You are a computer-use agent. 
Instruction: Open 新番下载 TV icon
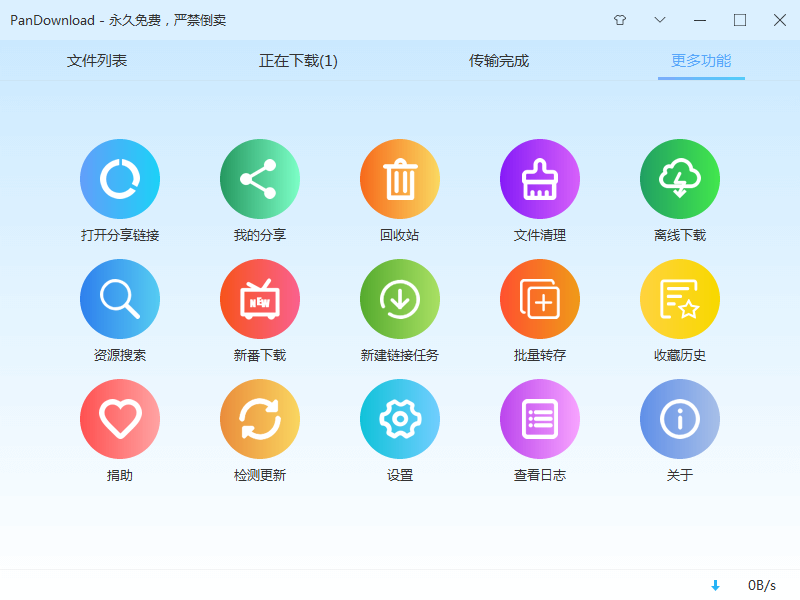tap(260, 299)
